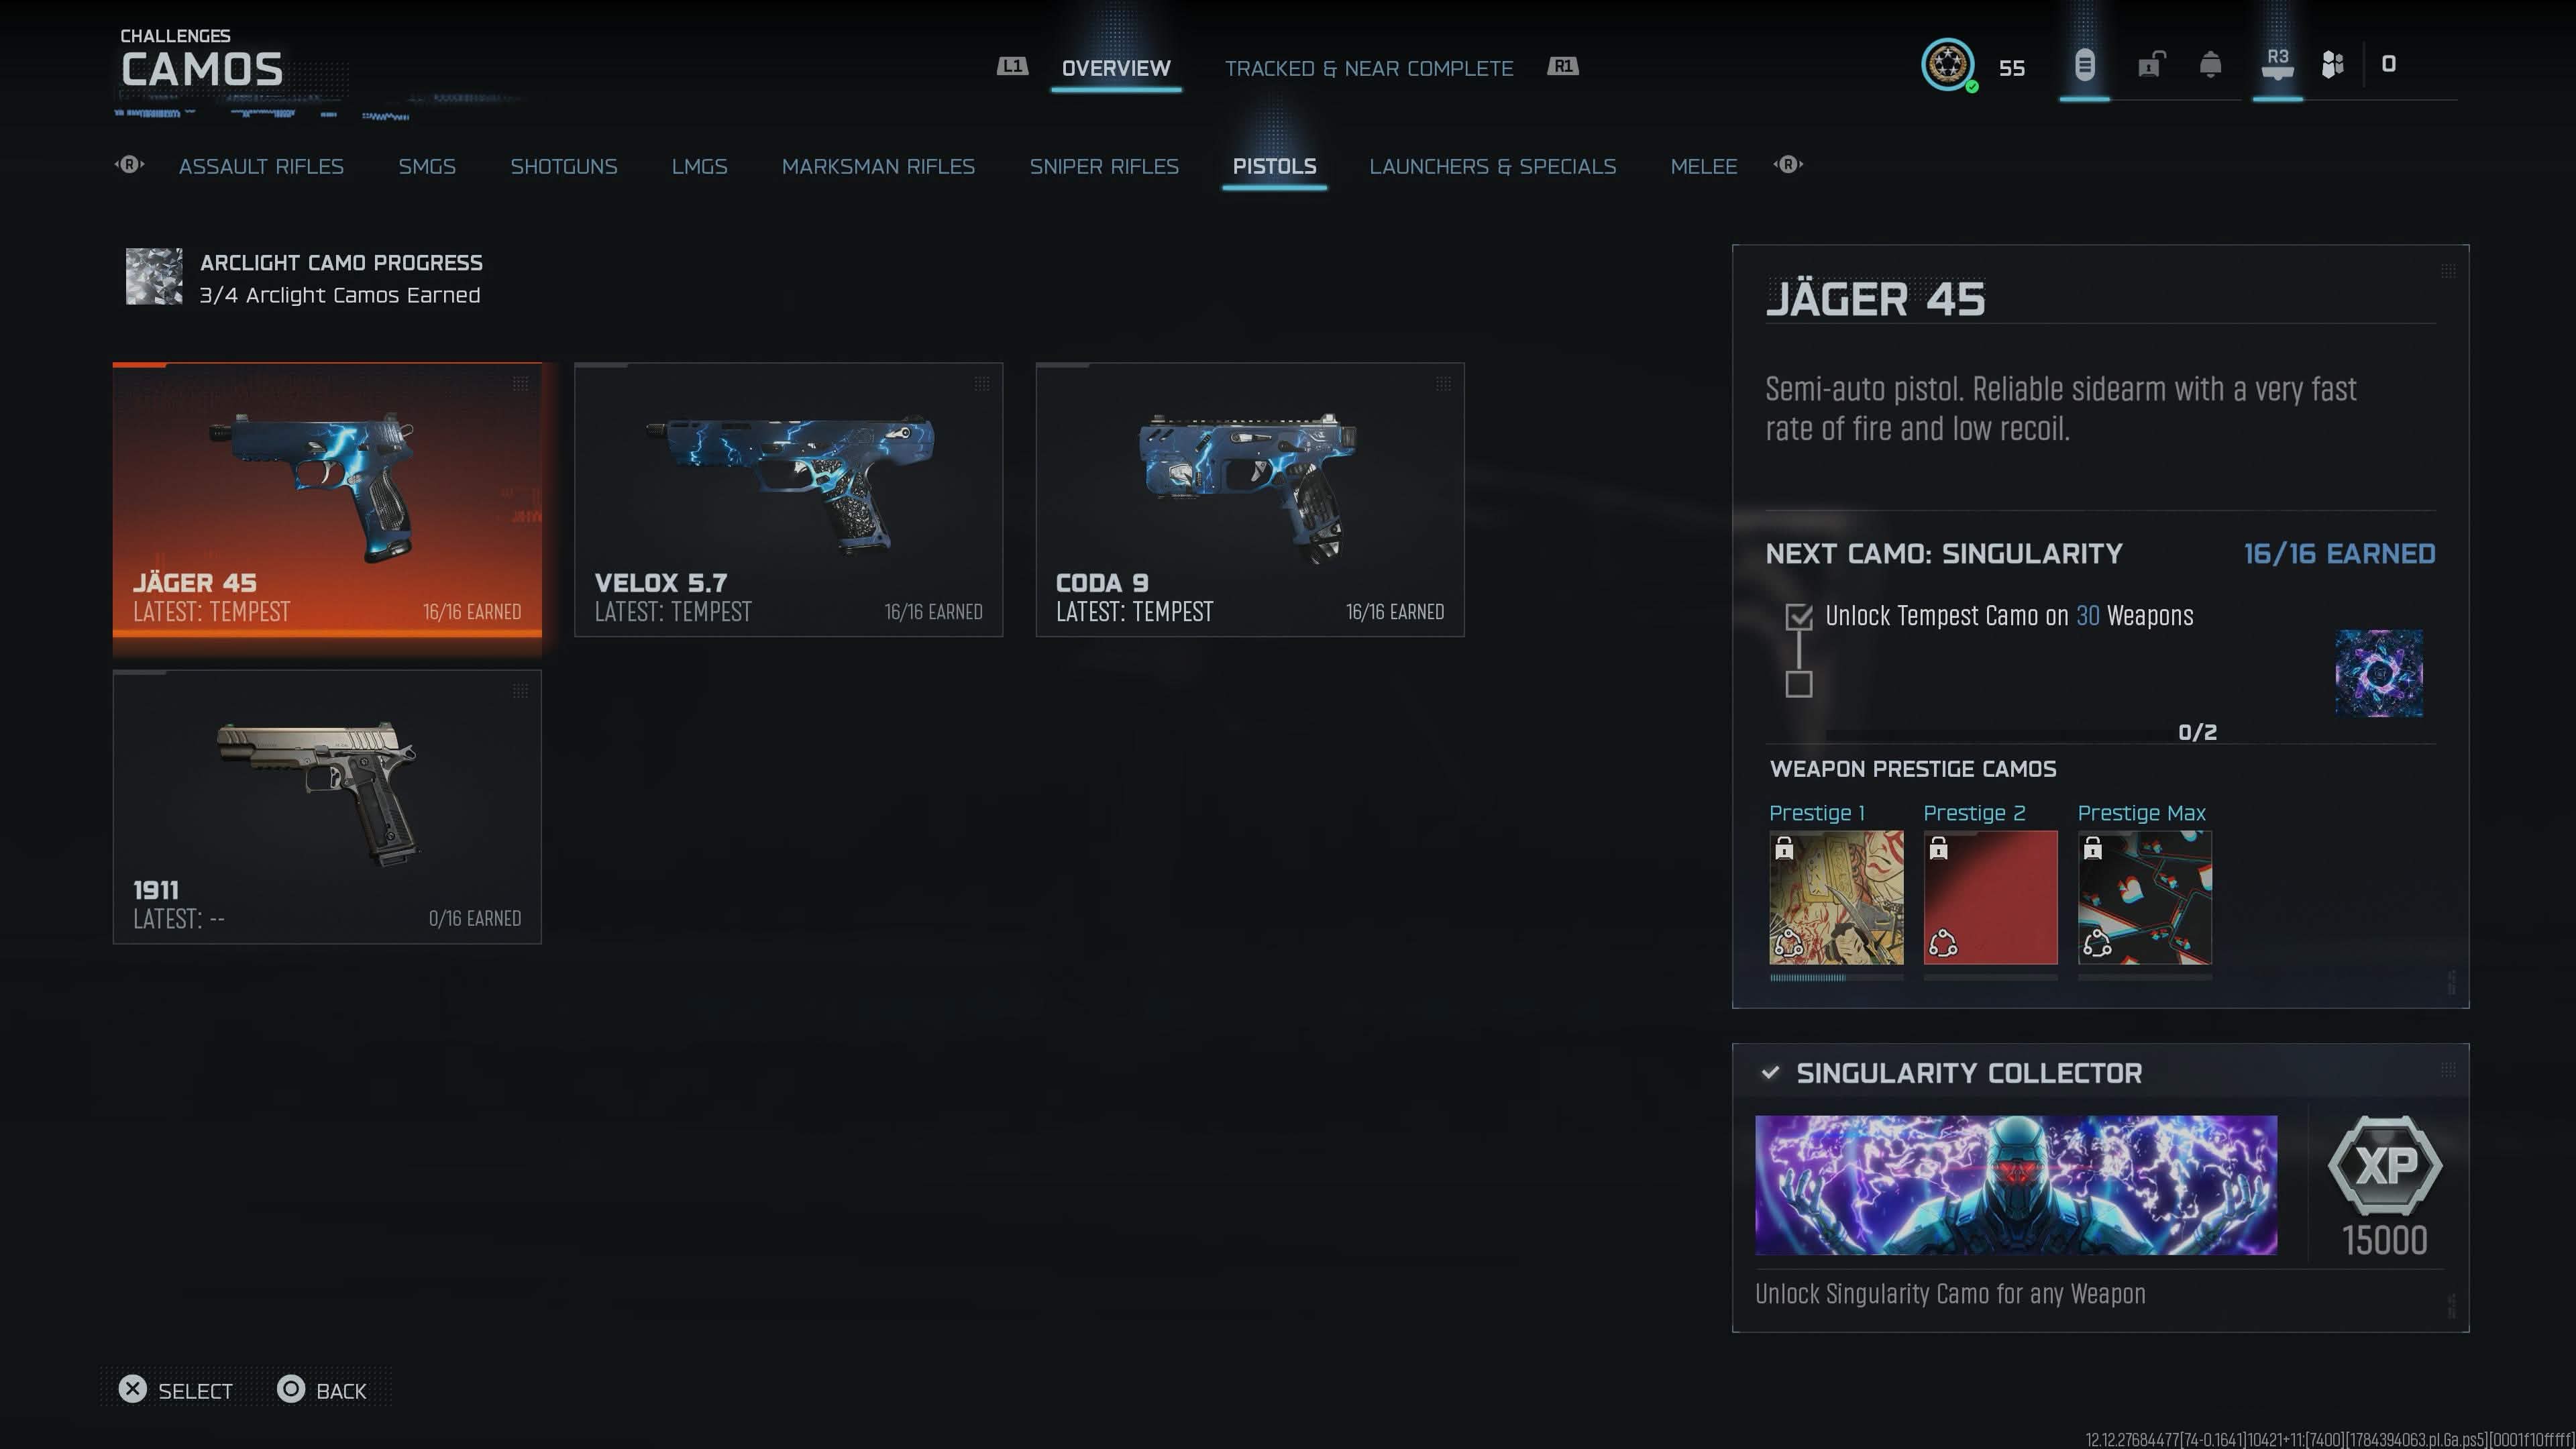Open the Marksman Rifles category

pos(878,166)
